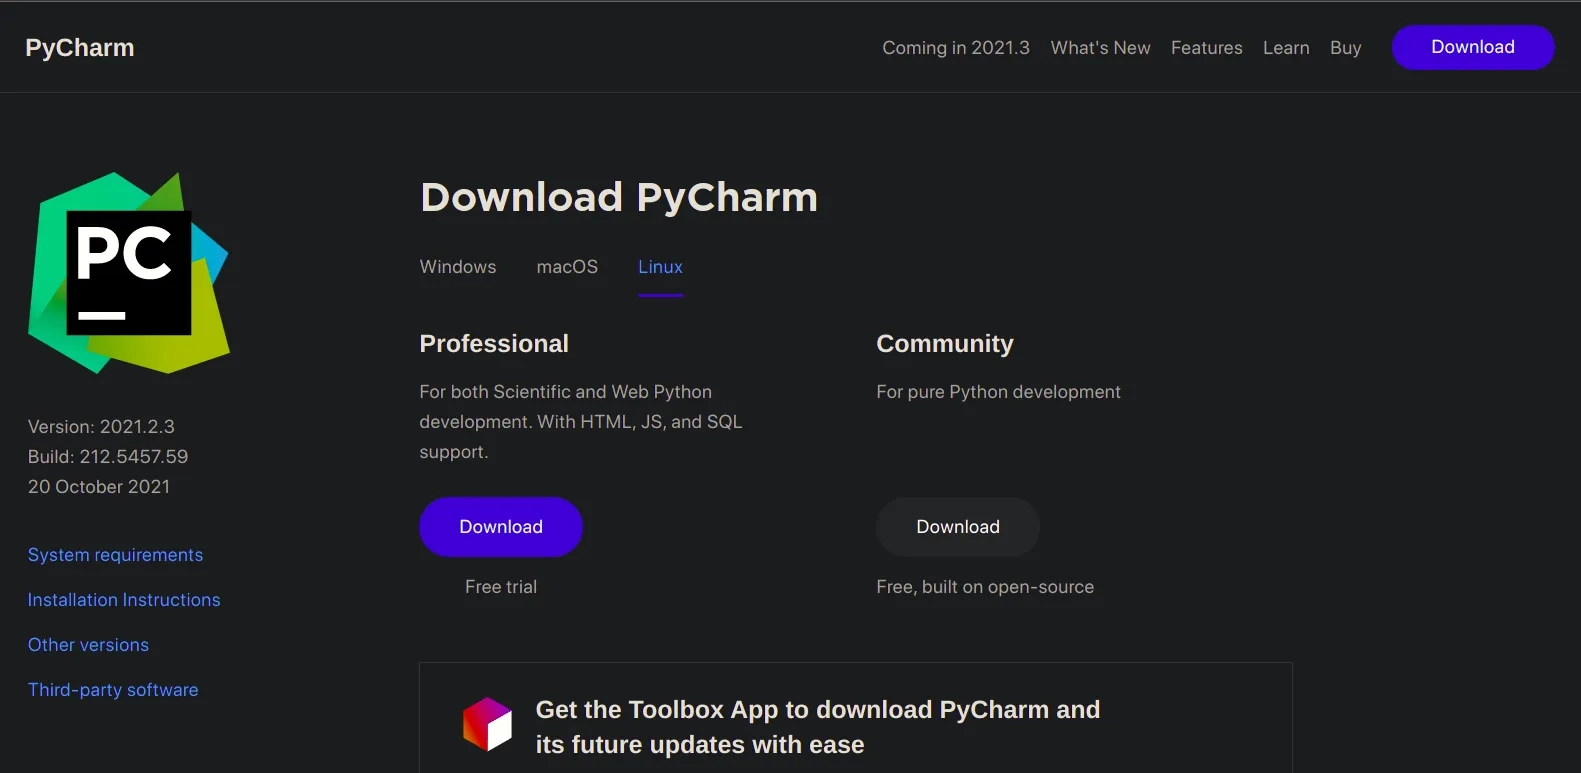Open Coming in 2021.3 menu item

[x=955, y=48]
